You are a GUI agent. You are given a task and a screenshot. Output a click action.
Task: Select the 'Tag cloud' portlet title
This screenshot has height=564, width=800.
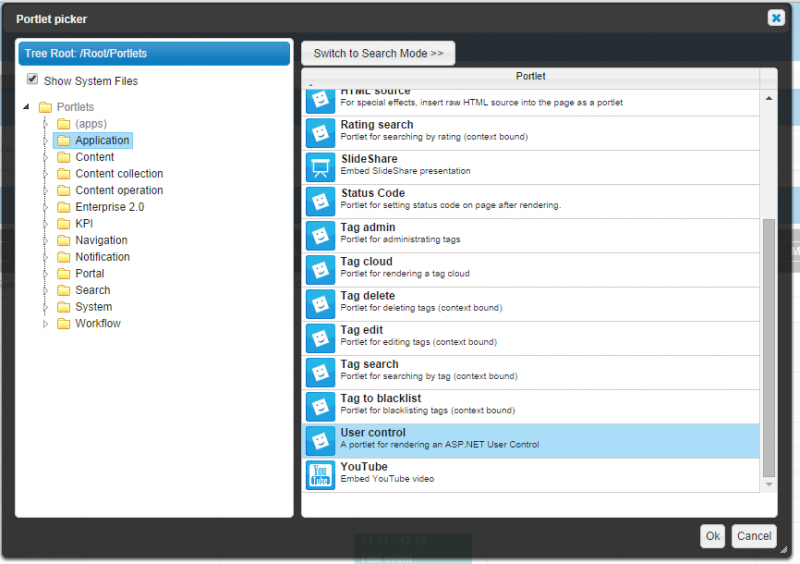tap(366, 261)
